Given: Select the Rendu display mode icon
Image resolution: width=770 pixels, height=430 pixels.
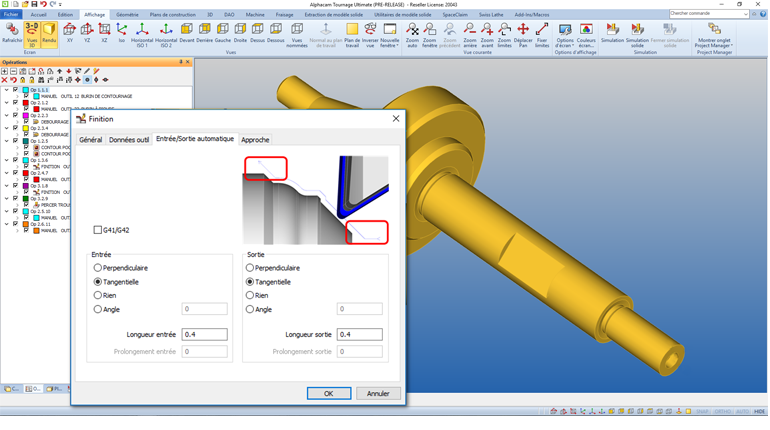Looking at the screenshot, I should pos(48,32).
